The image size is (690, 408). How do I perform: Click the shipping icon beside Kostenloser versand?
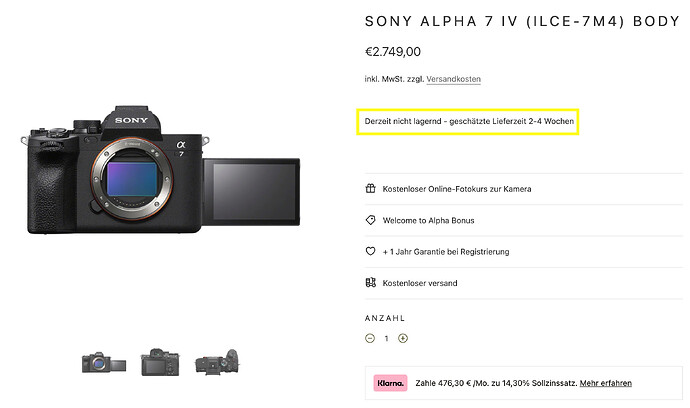[x=370, y=283]
